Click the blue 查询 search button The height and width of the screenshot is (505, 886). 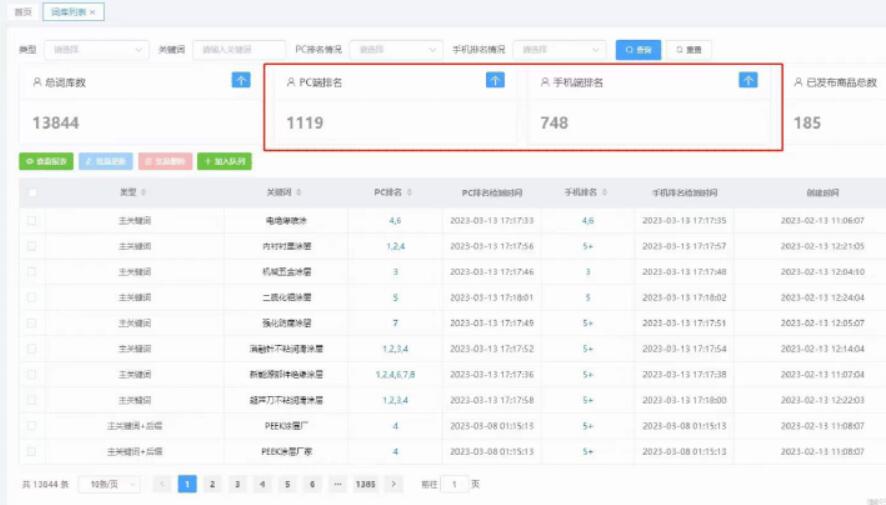pos(638,49)
